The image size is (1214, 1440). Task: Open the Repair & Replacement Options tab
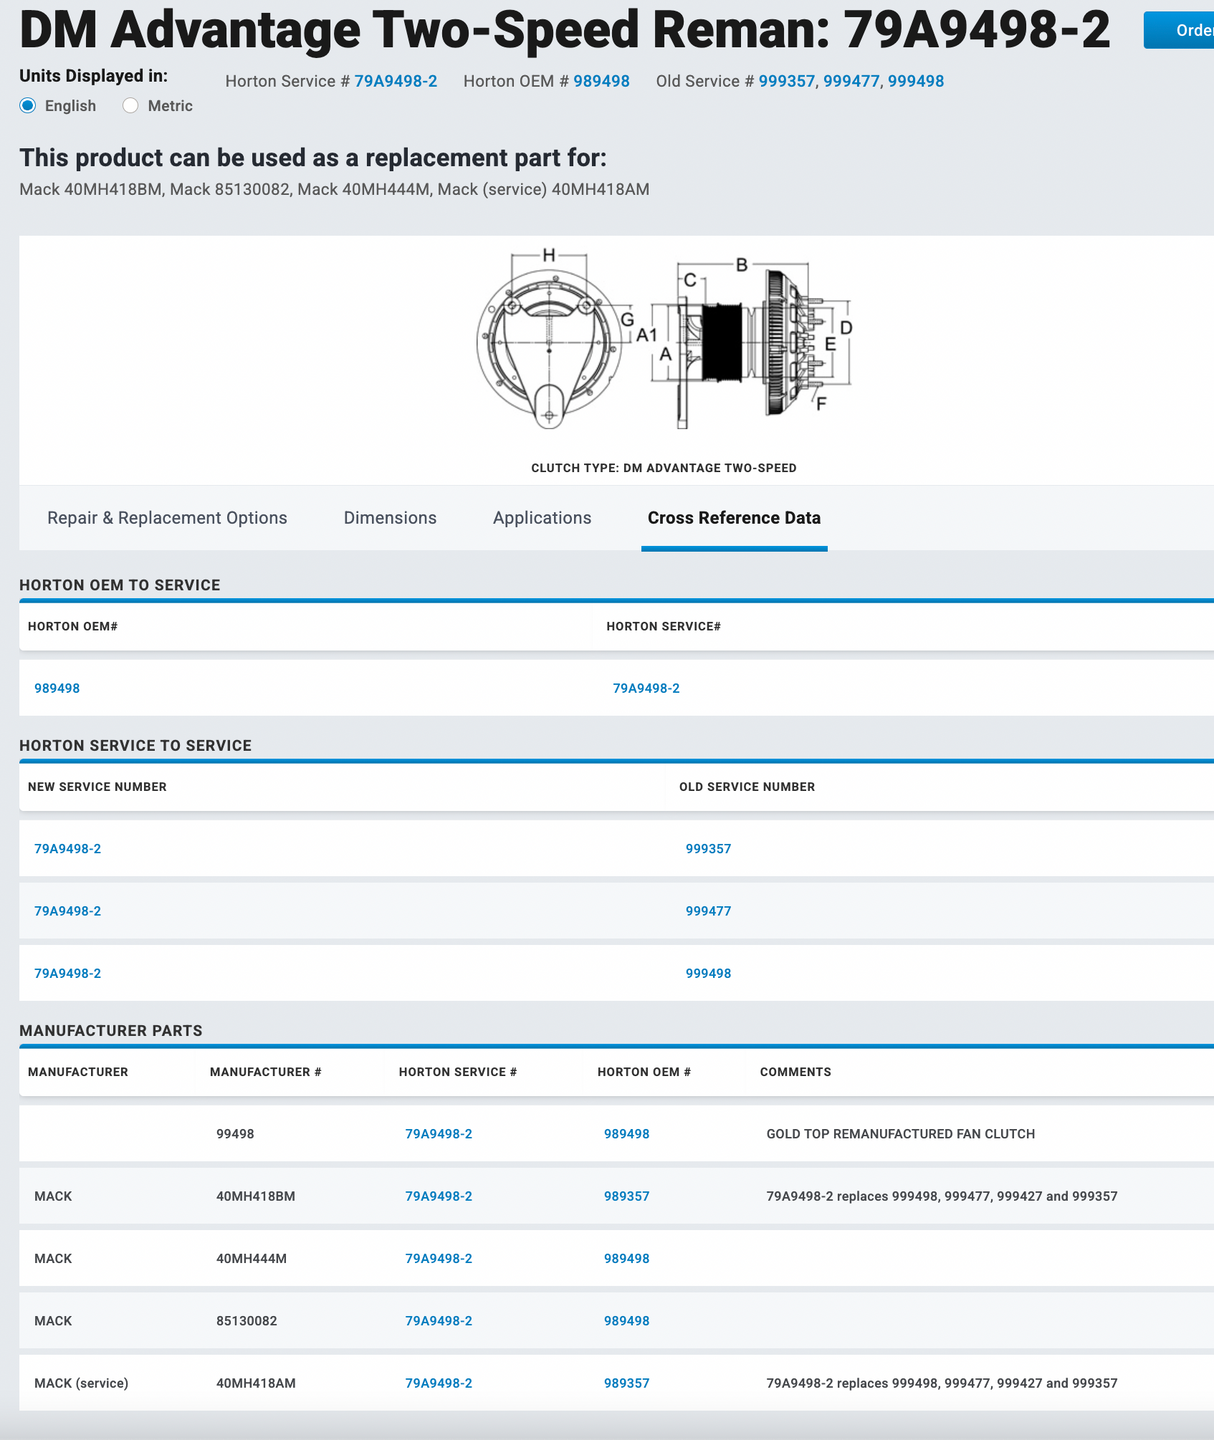pos(167,518)
